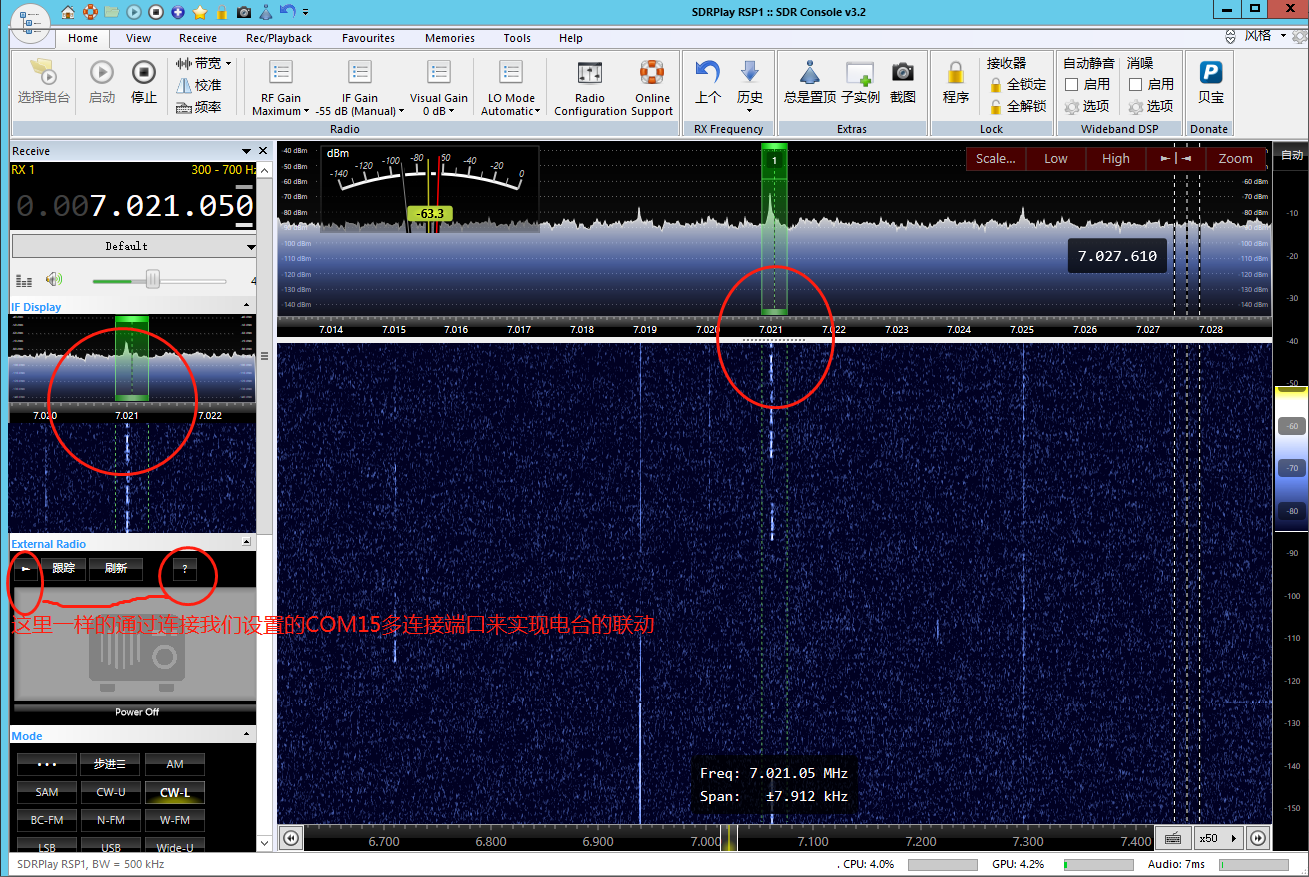The height and width of the screenshot is (877, 1309).
Task: Click the ? help button in External Radio
Action: click(x=185, y=569)
